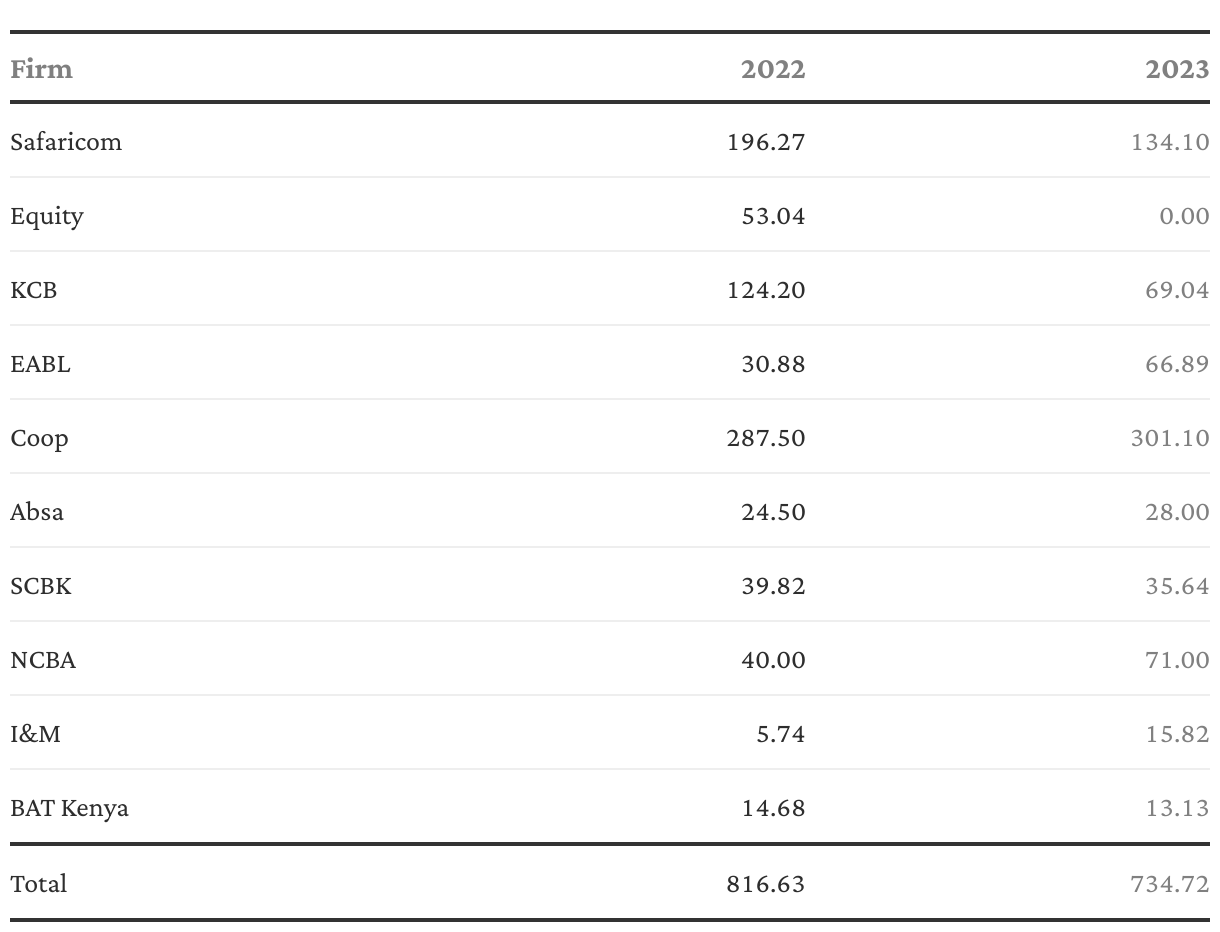Select the I&M firm name

(x=35, y=733)
